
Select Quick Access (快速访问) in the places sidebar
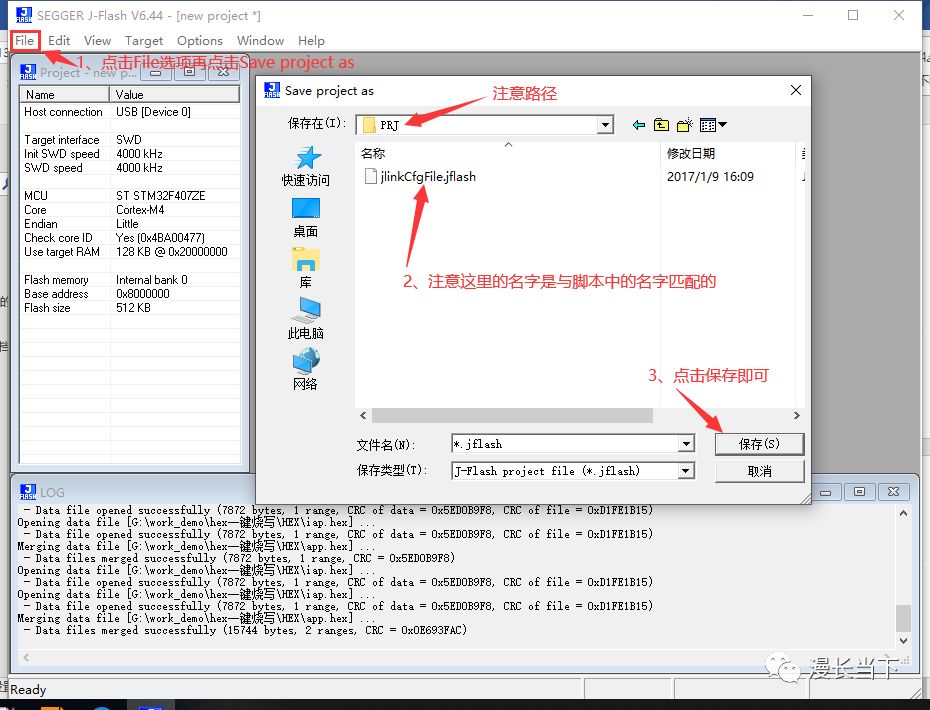(305, 166)
